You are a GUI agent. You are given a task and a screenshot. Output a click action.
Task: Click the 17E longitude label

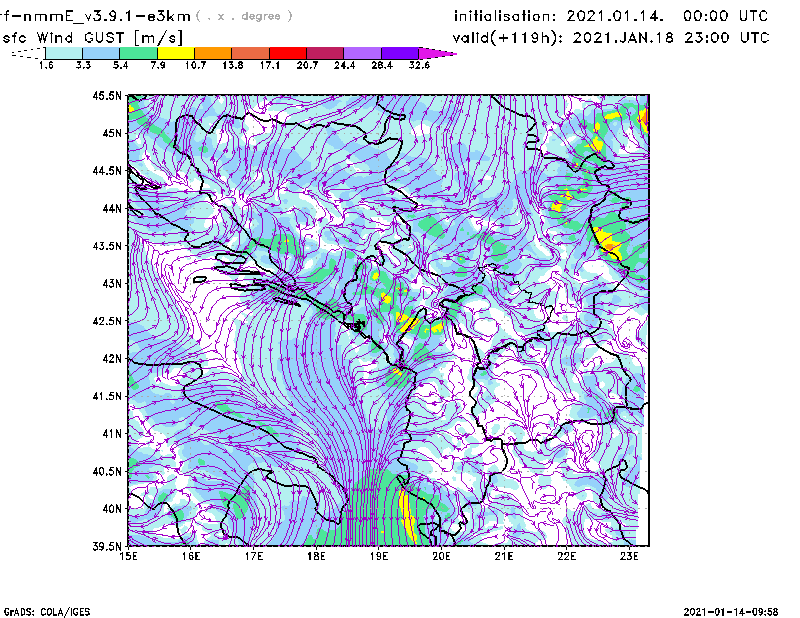(x=254, y=556)
